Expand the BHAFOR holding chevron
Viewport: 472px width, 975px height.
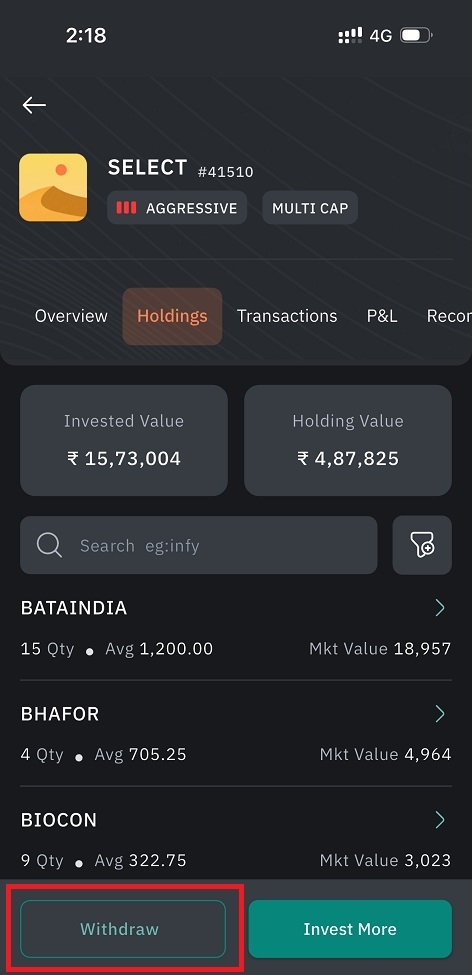pos(440,713)
